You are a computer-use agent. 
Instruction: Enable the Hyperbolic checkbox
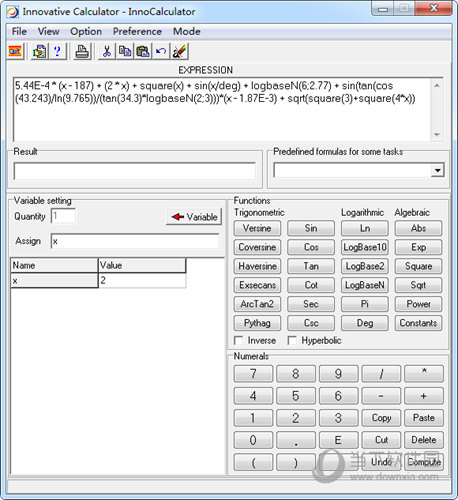click(292, 341)
